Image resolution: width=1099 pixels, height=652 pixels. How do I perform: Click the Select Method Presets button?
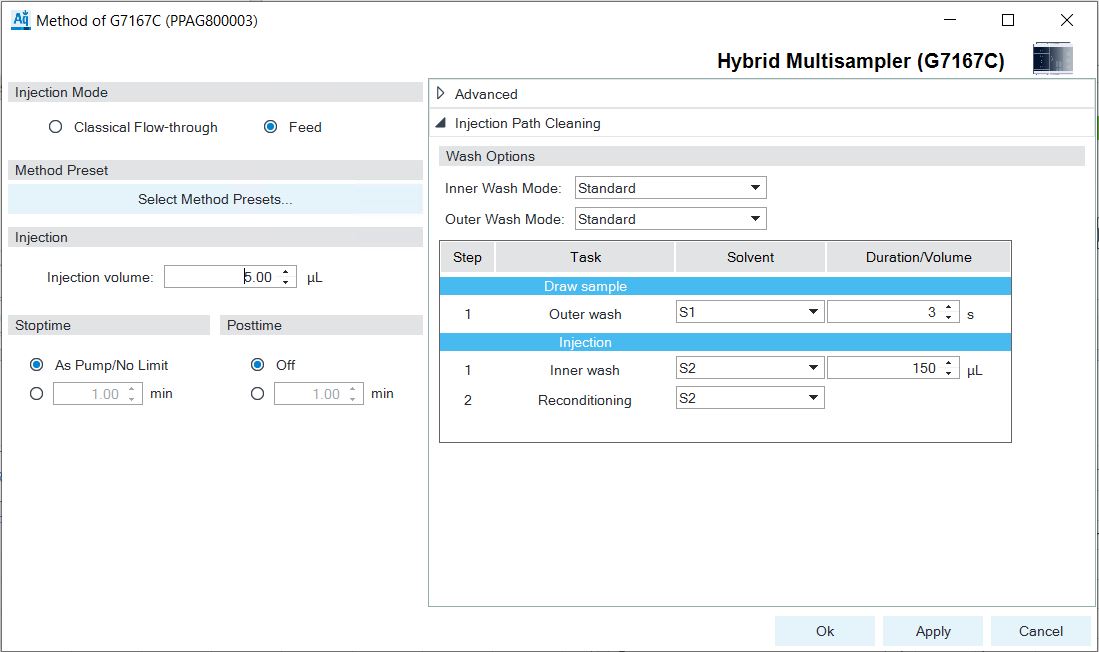tap(215, 199)
